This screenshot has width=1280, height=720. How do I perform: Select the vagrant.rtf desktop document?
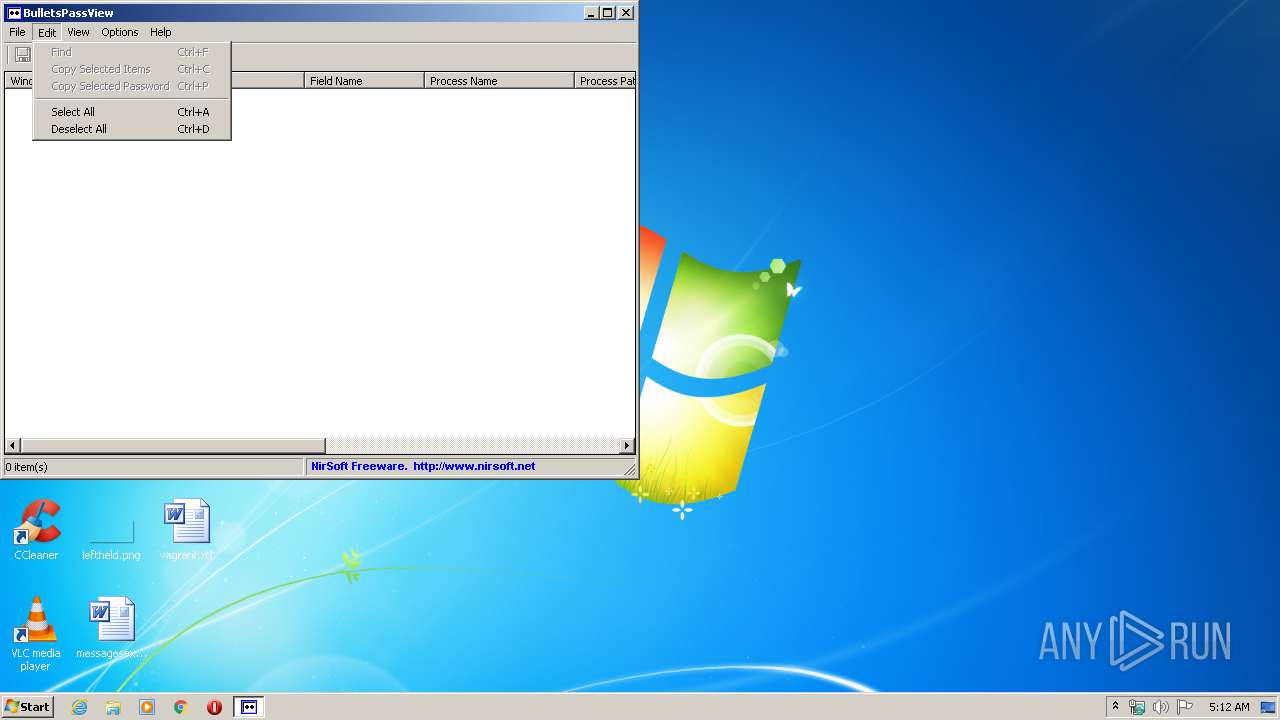pyautogui.click(x=187, y=530)
